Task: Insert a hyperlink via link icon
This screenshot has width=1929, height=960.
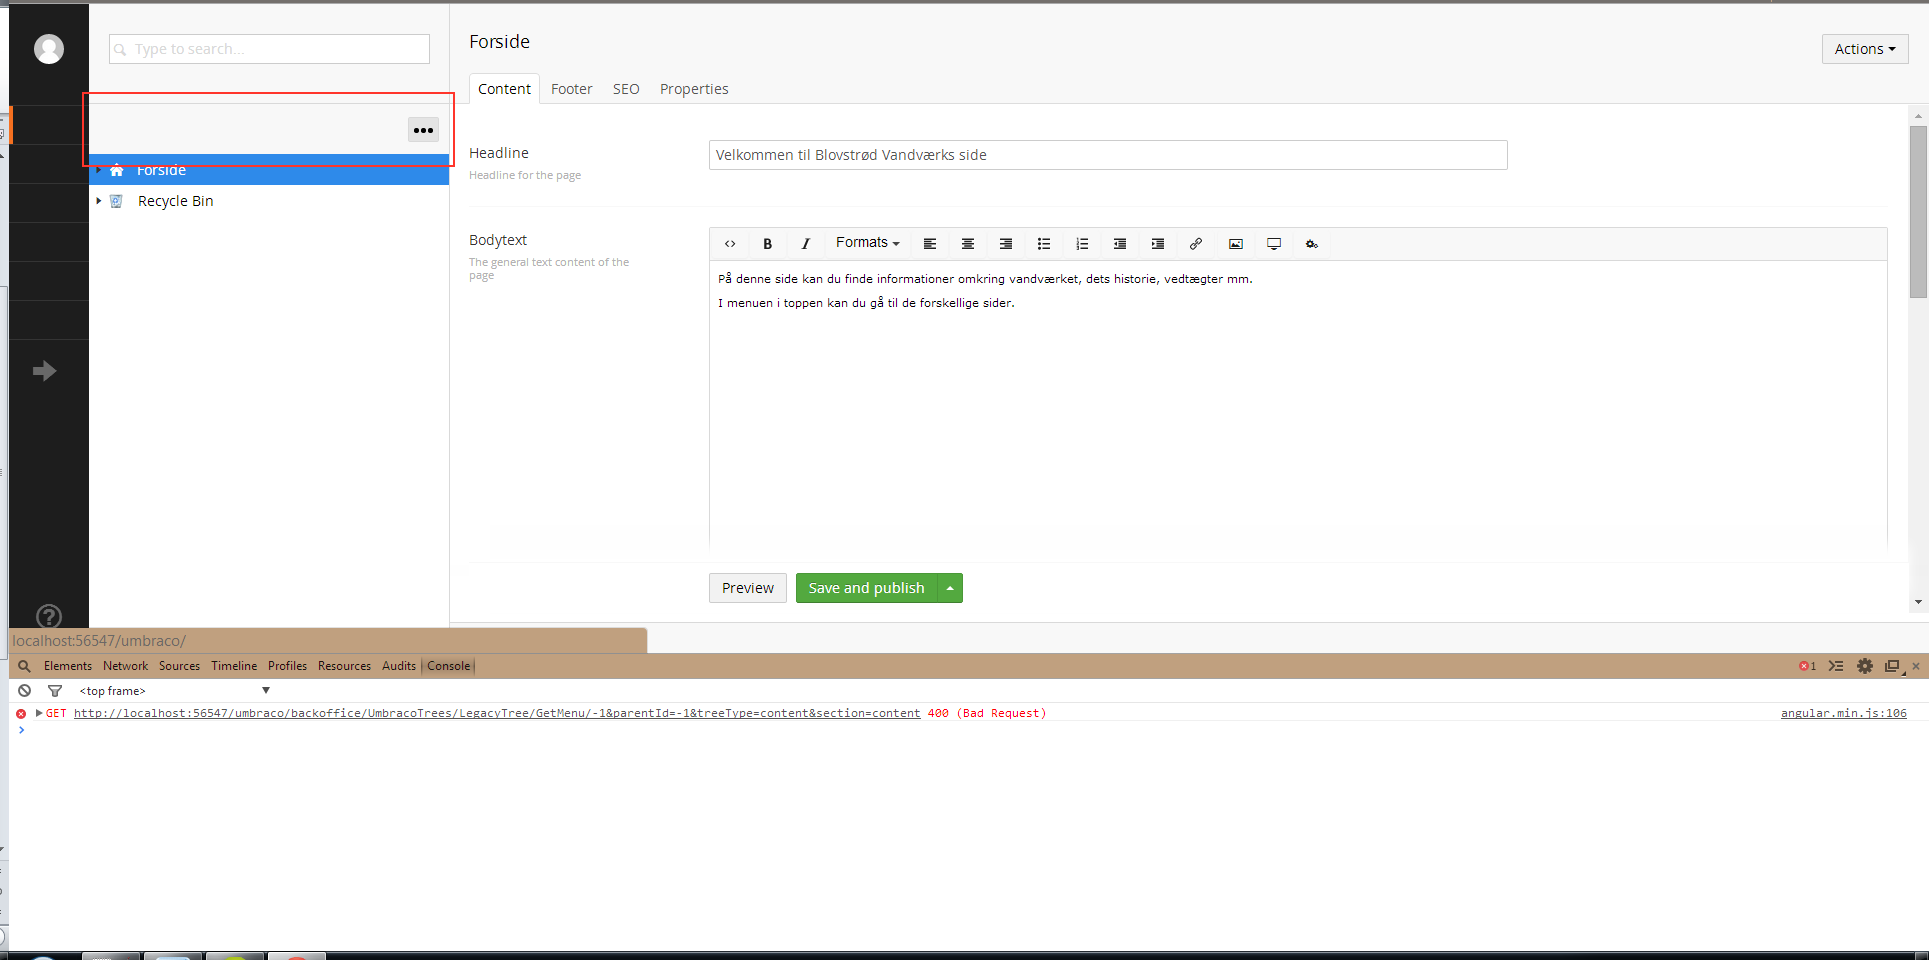Action: click(x=1196, y=244)
